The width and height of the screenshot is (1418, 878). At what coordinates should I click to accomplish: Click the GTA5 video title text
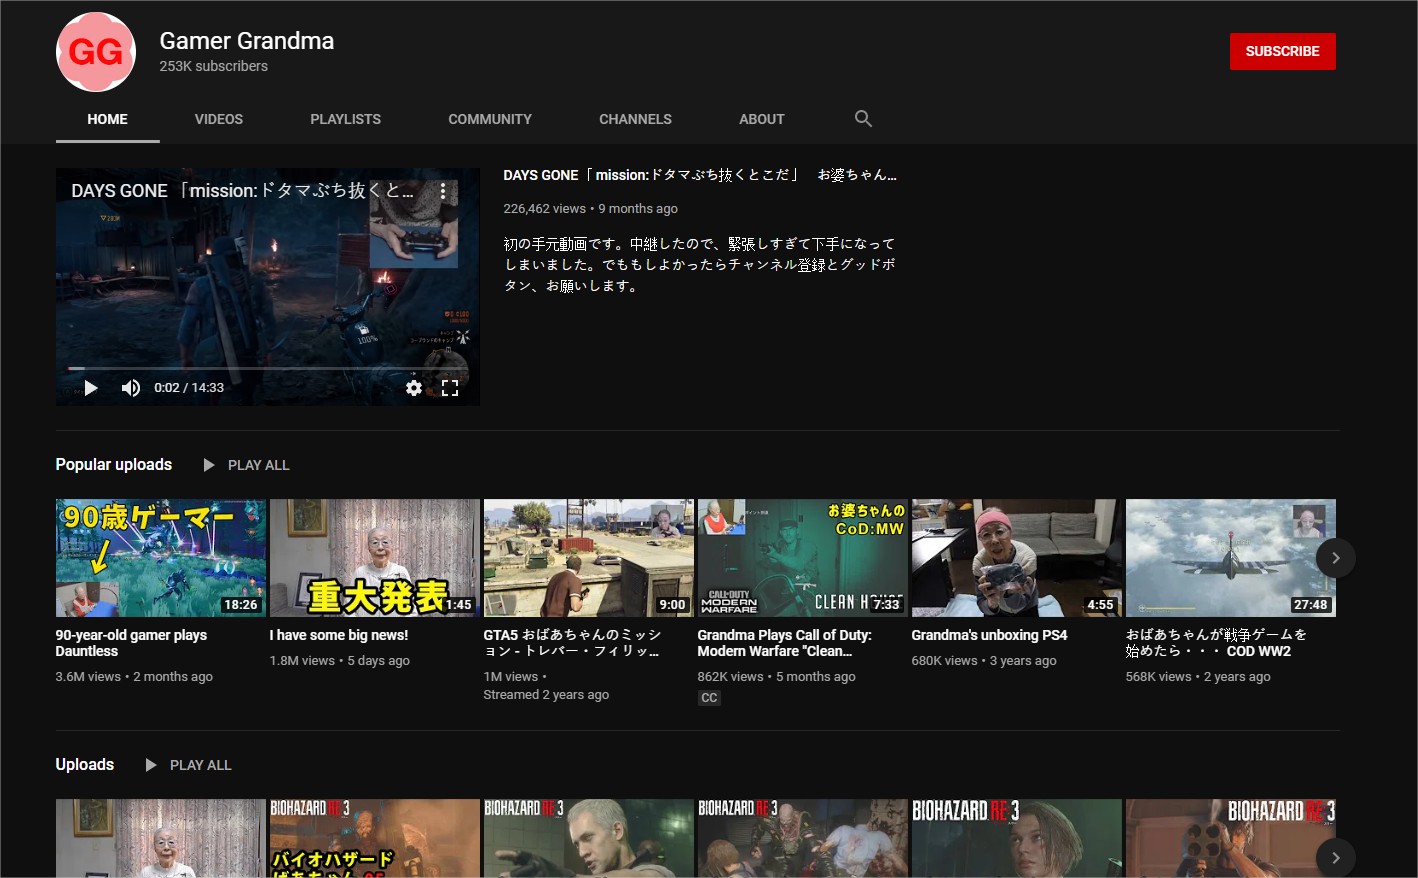[572, 643]
